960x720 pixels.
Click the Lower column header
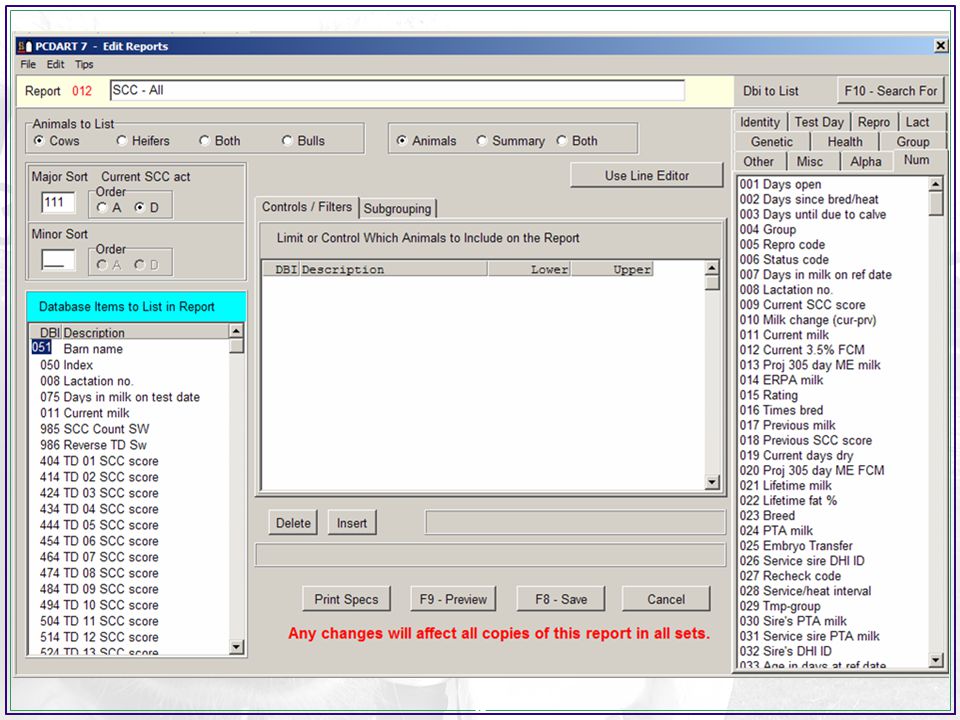tap(530, 269)
